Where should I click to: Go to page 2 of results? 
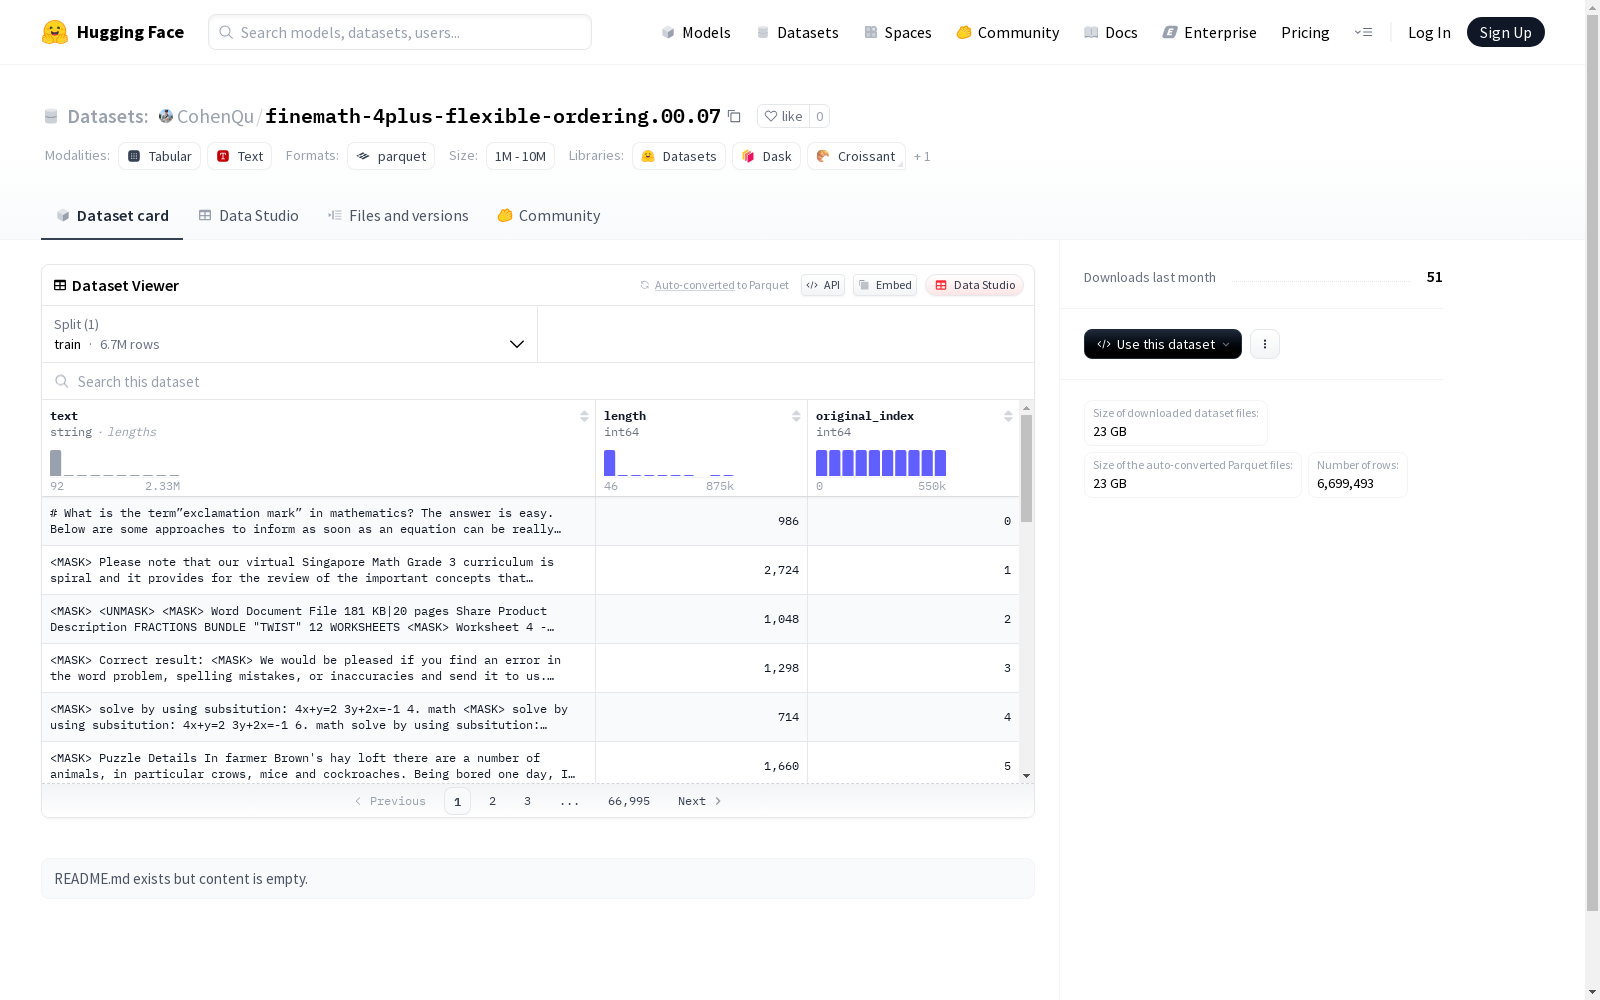pyautogui.click(x=492, y=801)
